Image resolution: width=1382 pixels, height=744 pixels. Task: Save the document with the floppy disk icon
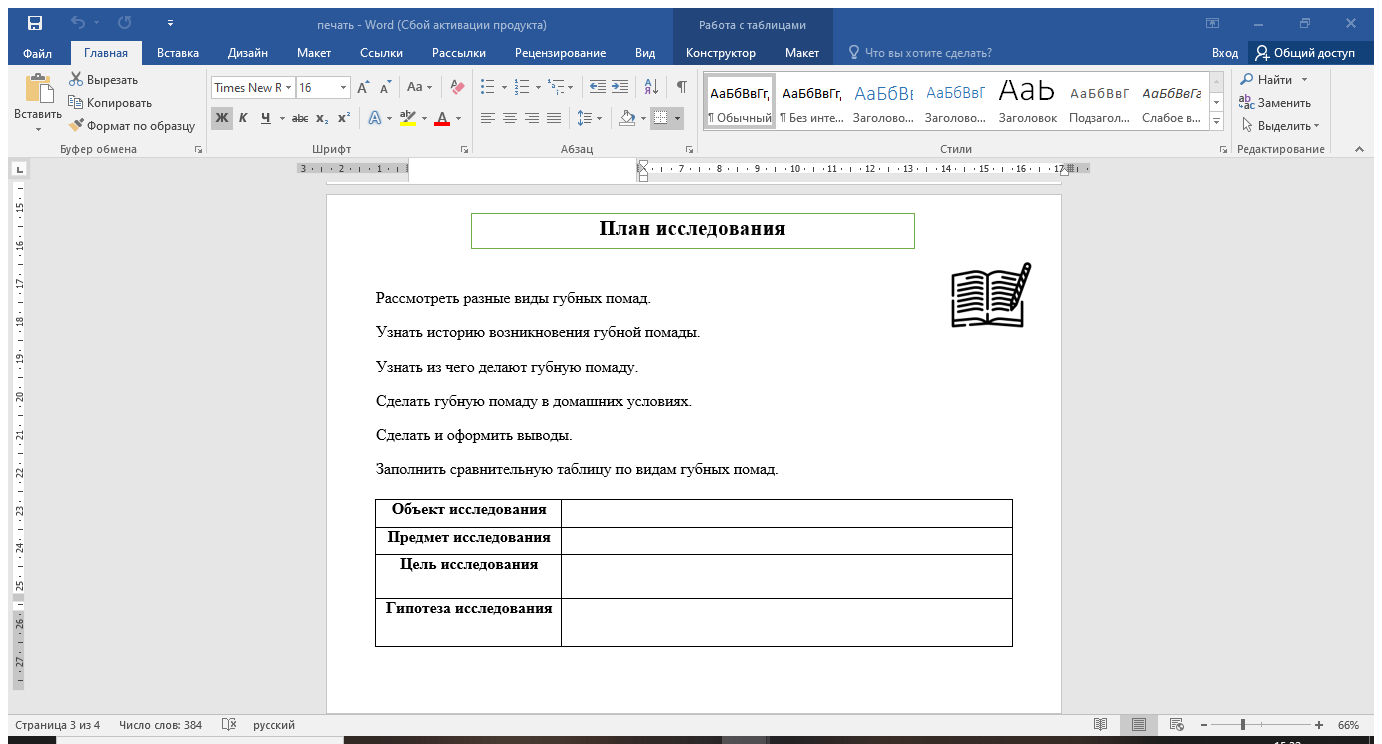pos(35,23)
